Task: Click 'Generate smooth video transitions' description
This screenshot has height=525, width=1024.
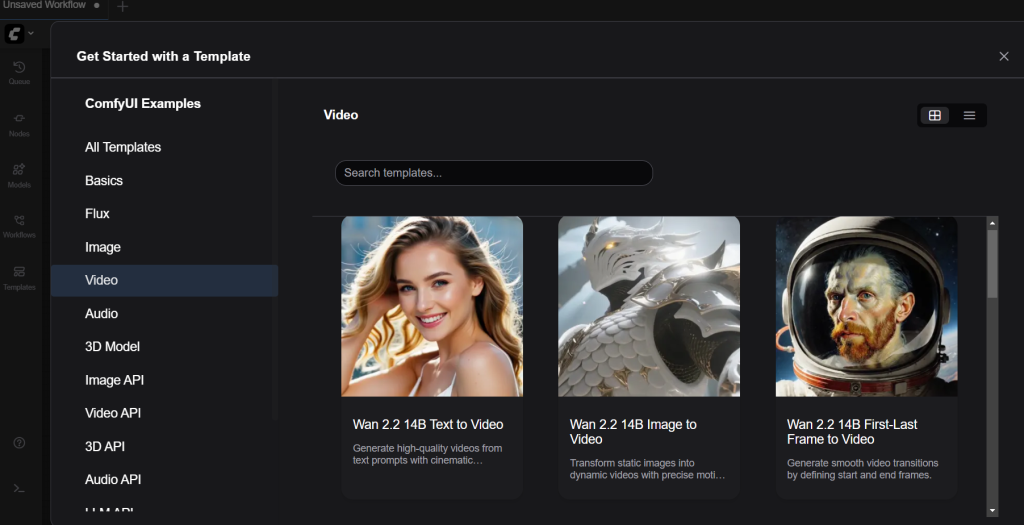Action: [862, 469]
